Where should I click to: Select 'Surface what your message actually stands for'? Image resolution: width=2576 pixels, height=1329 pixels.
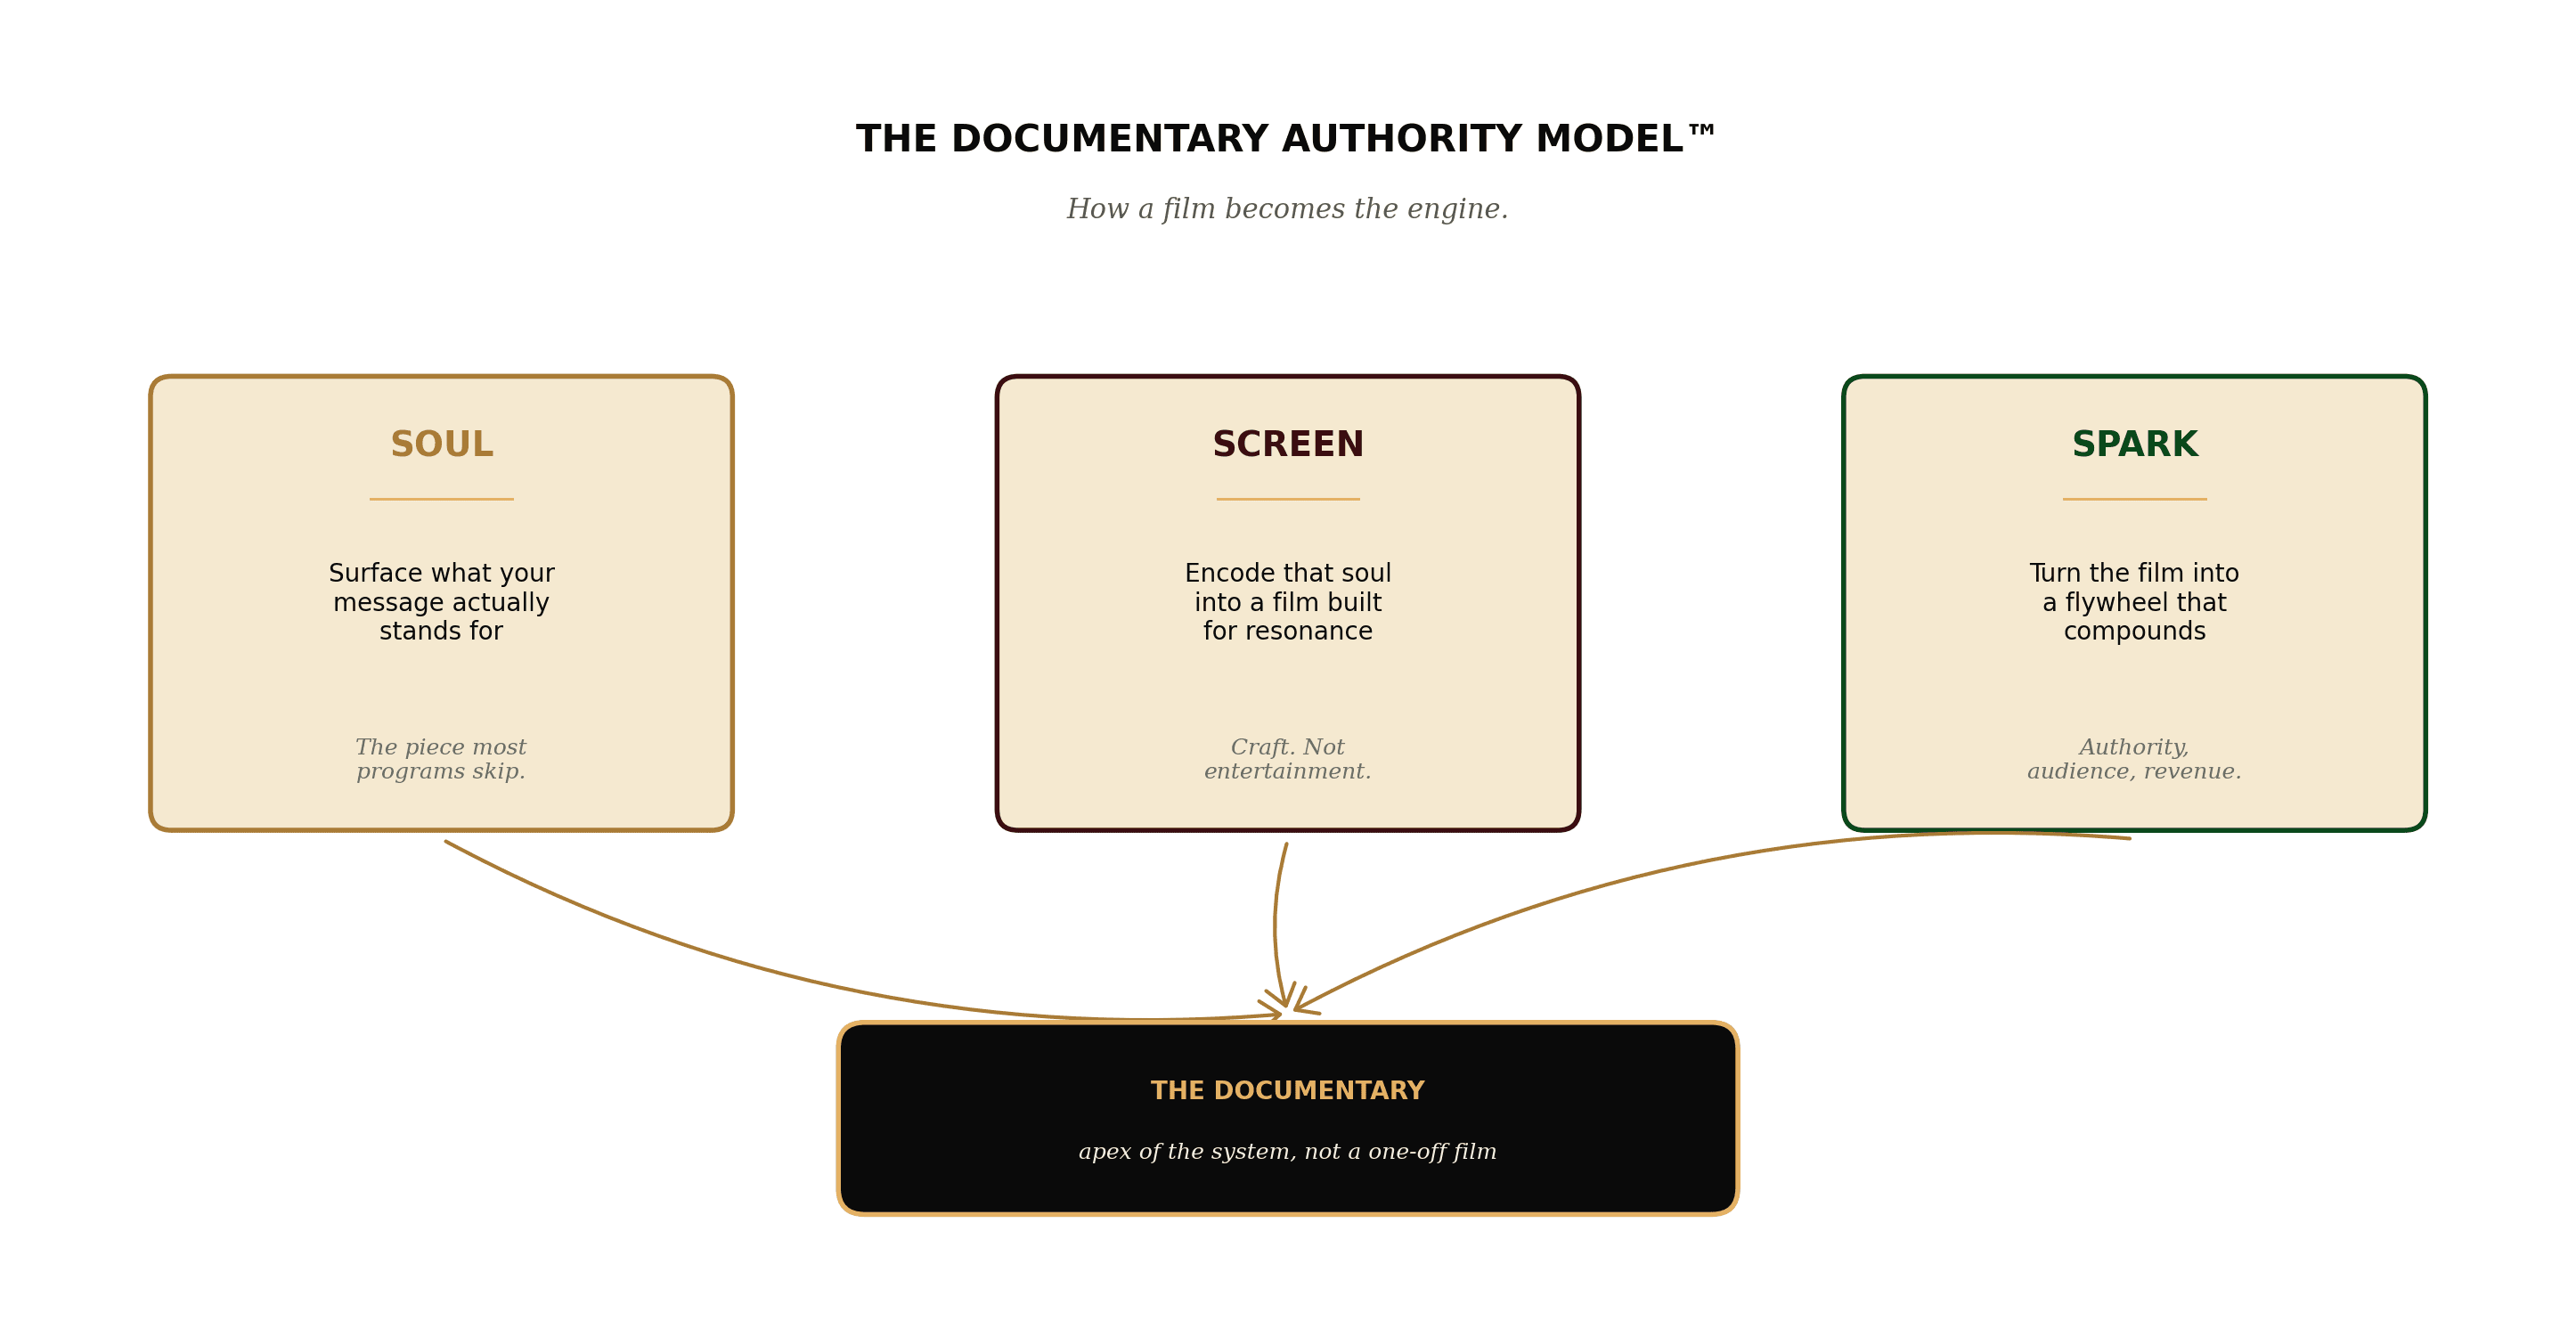[x=441, y=602]
